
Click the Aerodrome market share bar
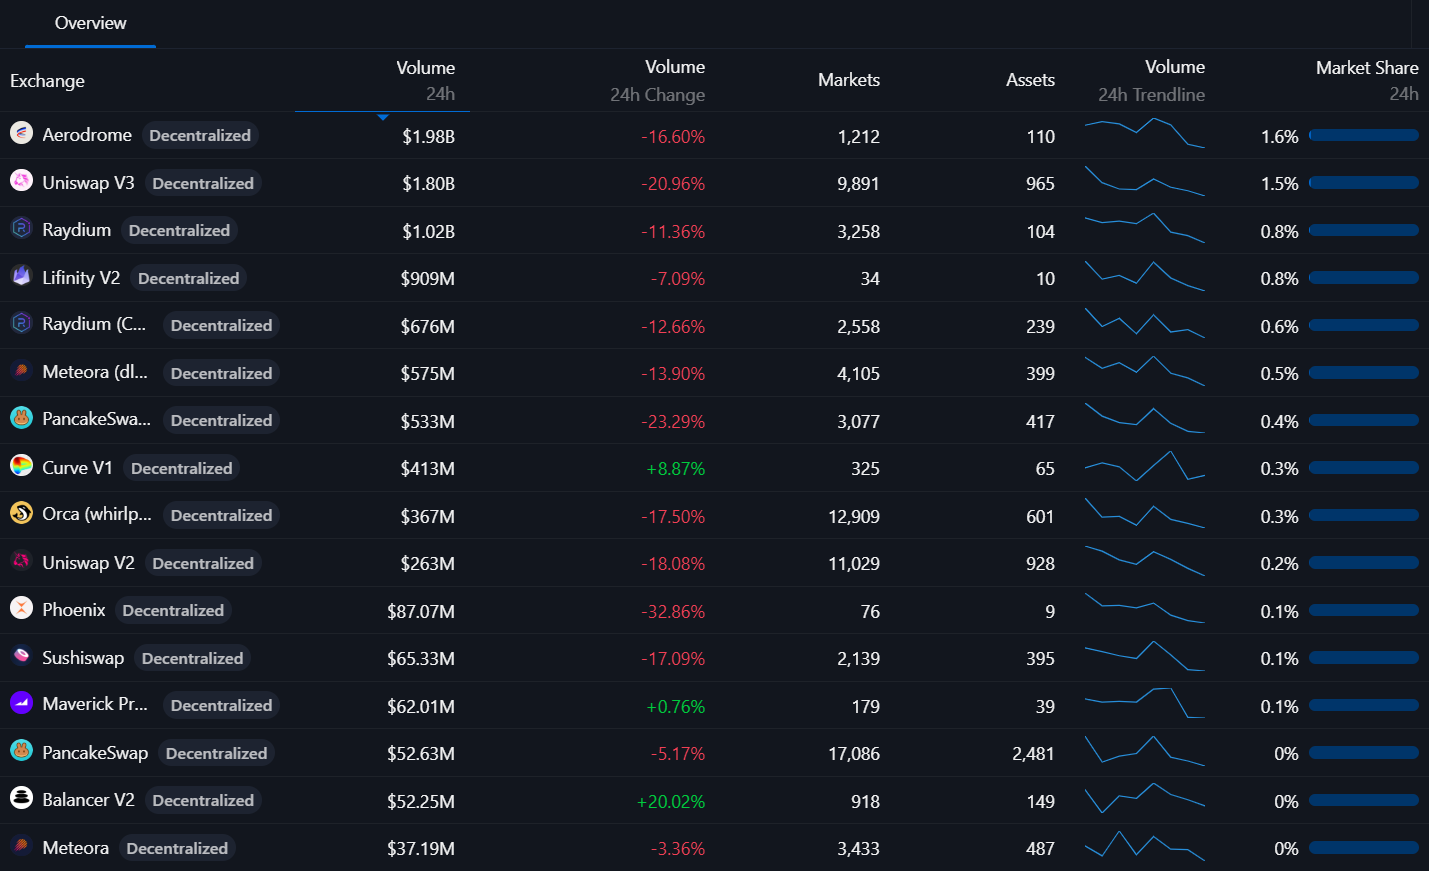1364,135
